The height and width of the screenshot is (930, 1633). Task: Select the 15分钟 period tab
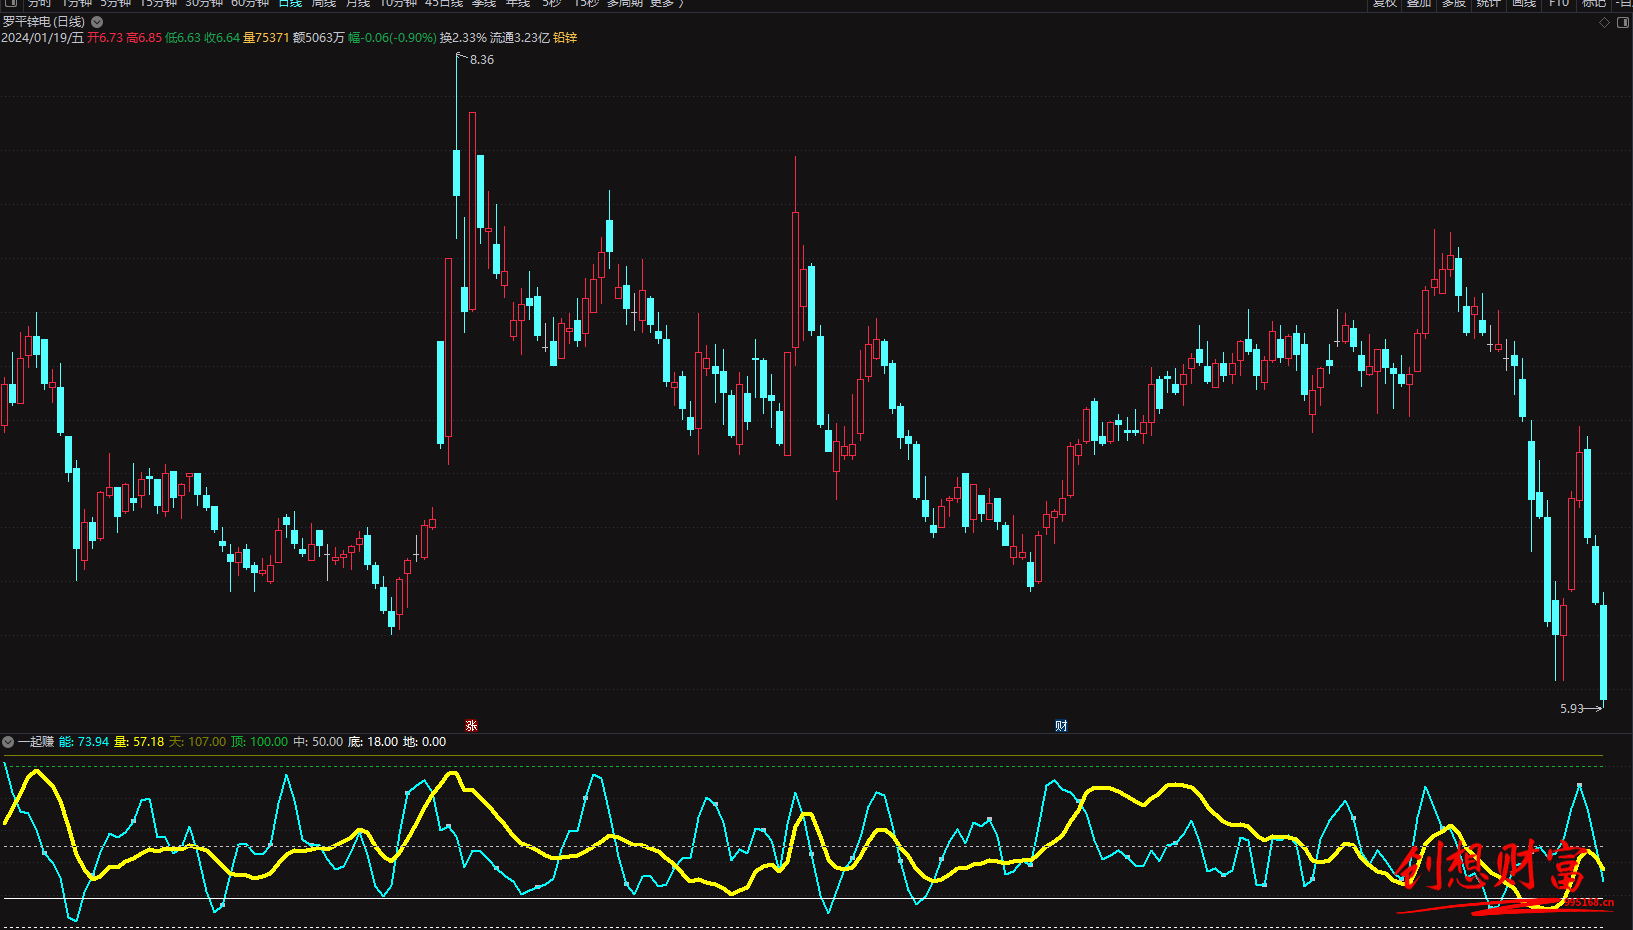(158, 4)
